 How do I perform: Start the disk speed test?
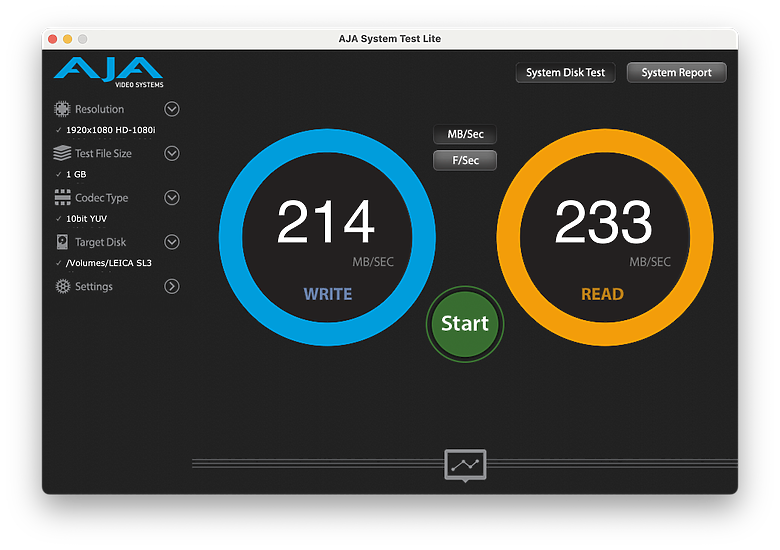[x=465, y=324]
